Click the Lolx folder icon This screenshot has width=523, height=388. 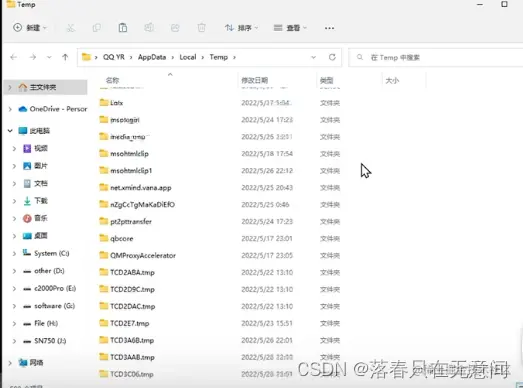[104, 102]
